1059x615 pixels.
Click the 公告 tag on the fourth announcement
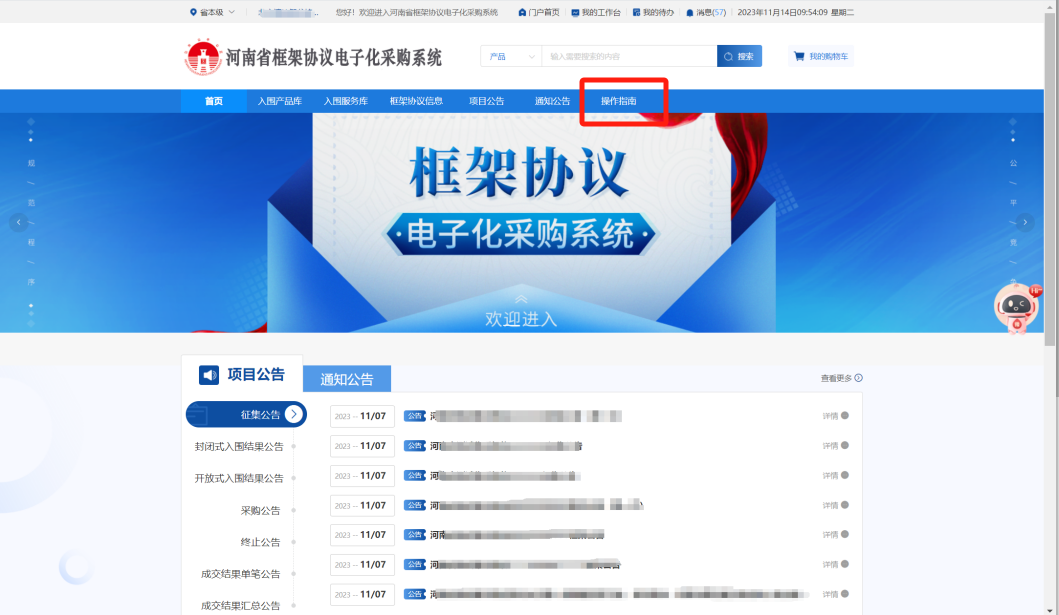[415, 505]
